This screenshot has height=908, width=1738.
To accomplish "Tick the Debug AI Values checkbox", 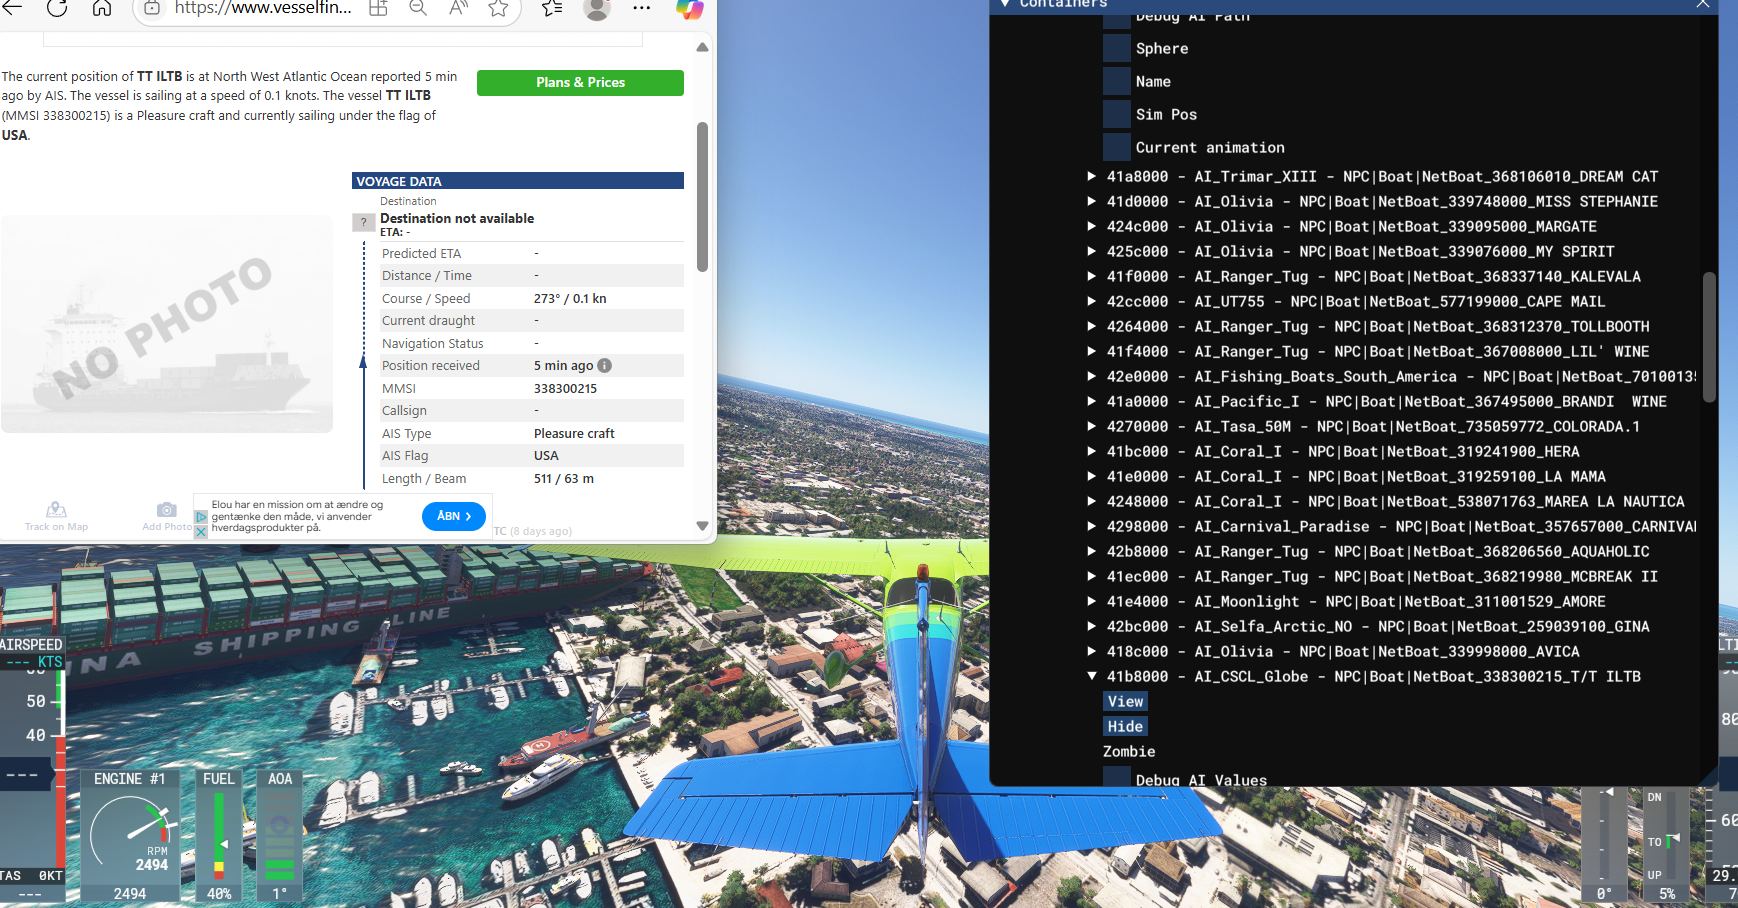I will 1116,777.
